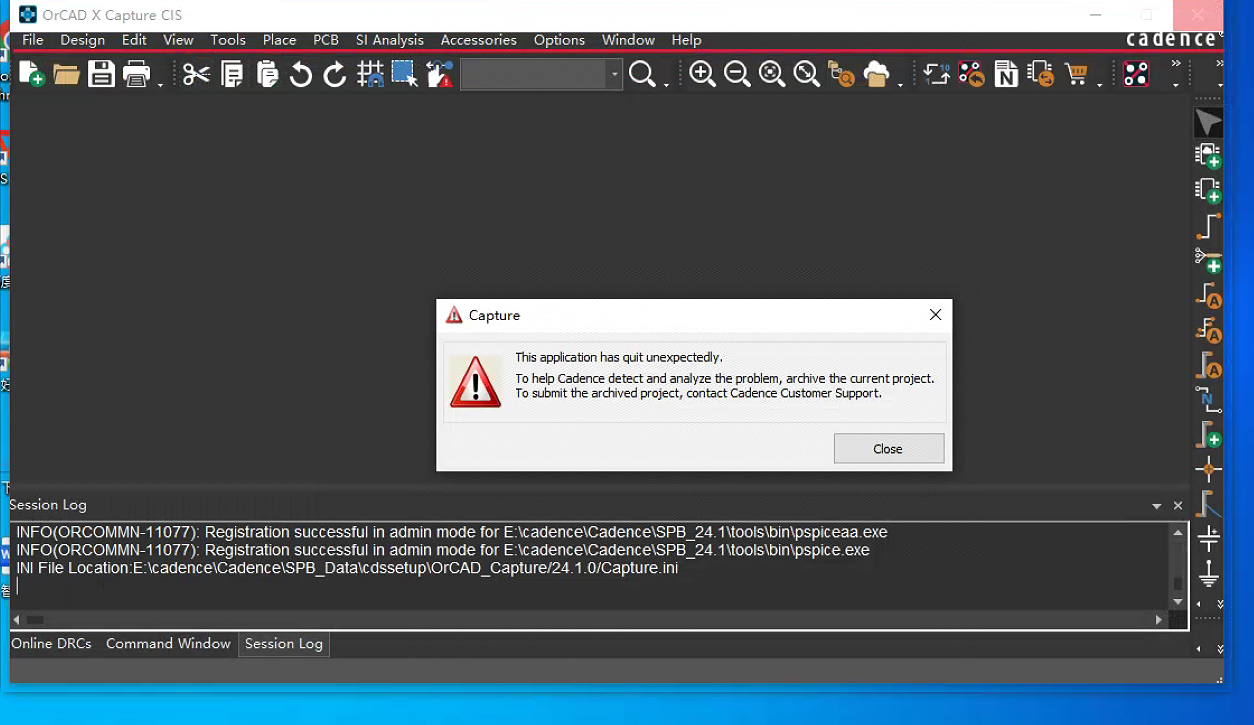Toggle snap to grid icon
The image size is (1254, 725).
point(370,74)
